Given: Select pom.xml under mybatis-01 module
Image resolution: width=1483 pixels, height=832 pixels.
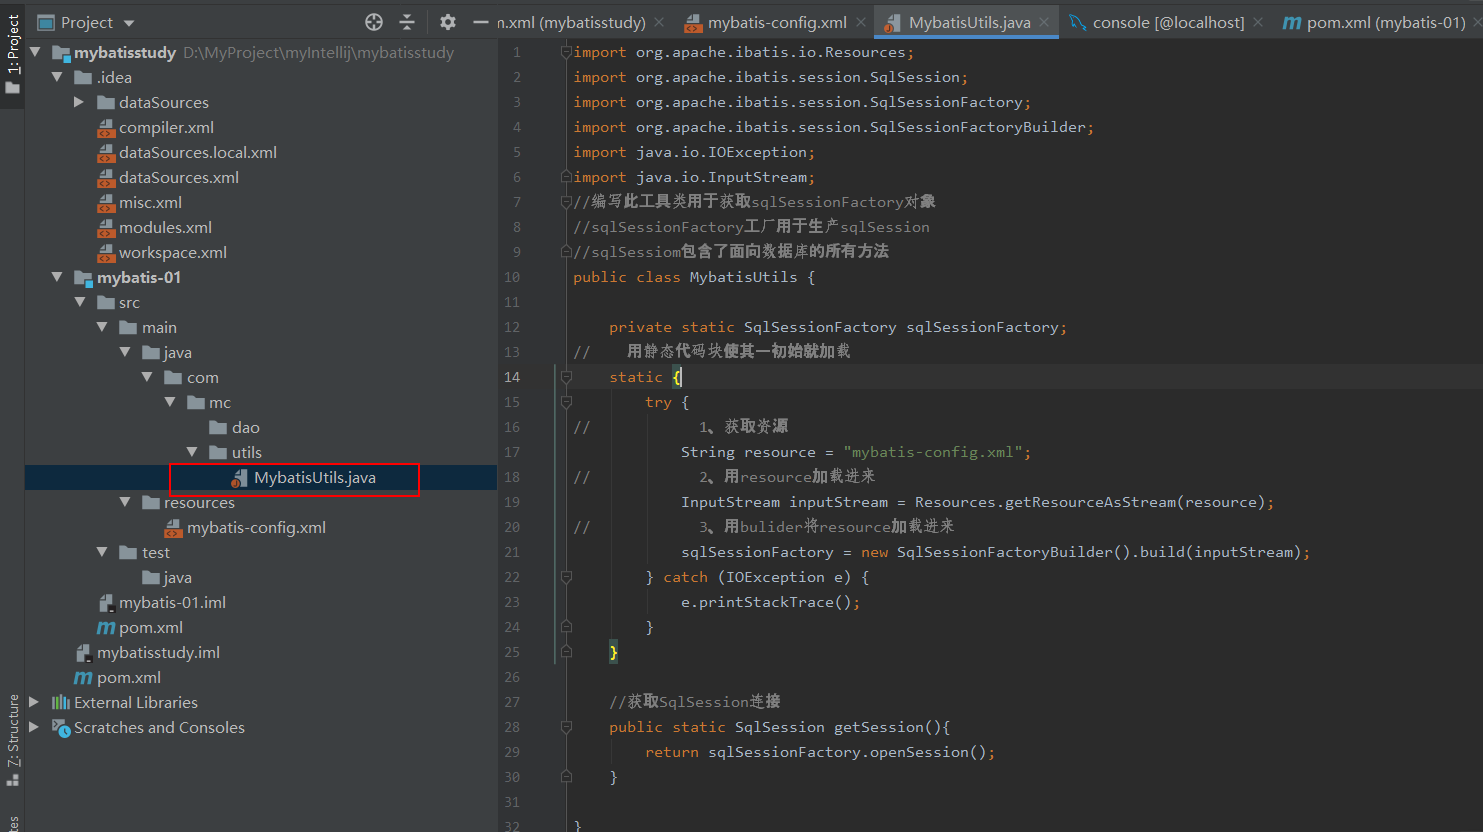Looking at the screenshot, I should [x=150, y=627].
